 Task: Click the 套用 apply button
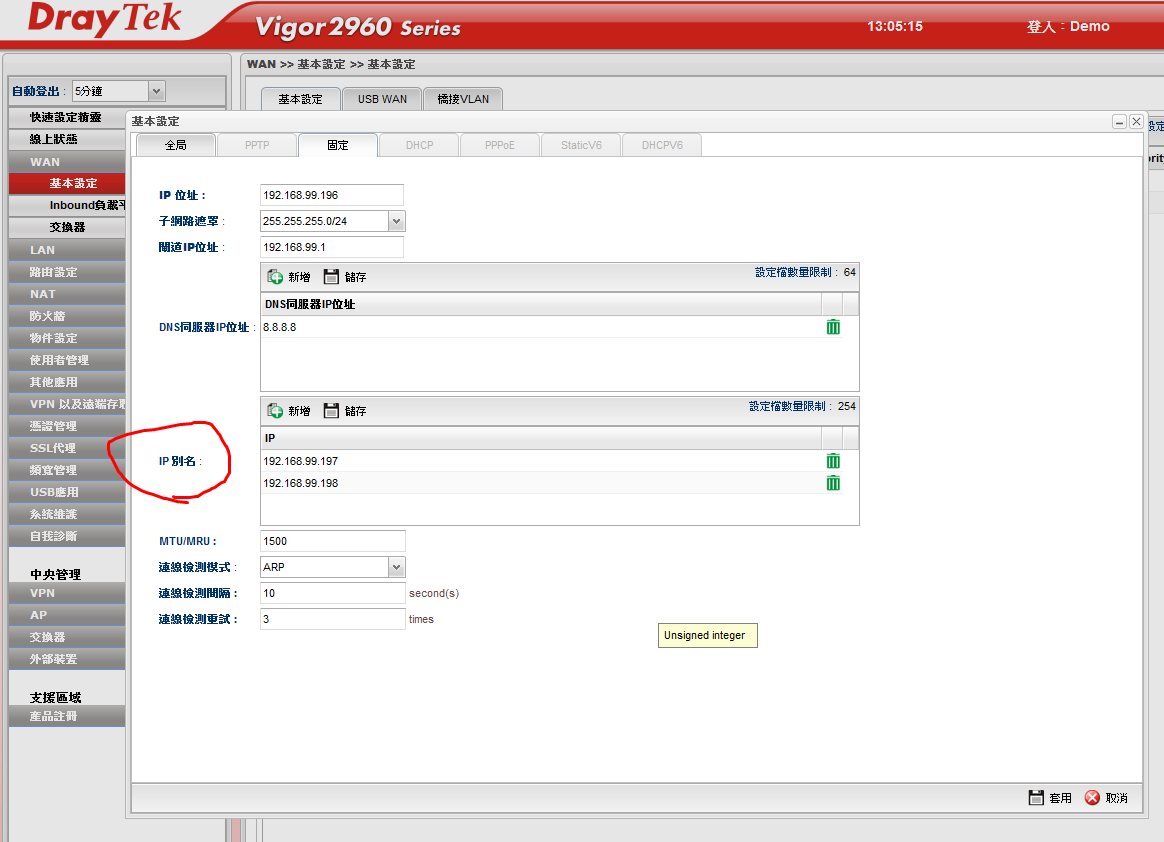(x=1050, y=798)
